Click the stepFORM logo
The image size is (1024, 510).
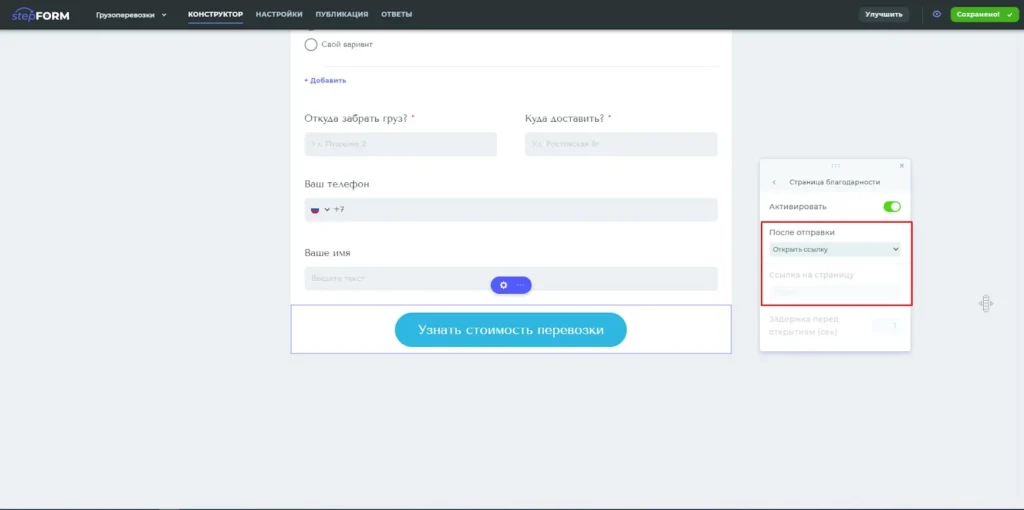click(x=40, y=14)
